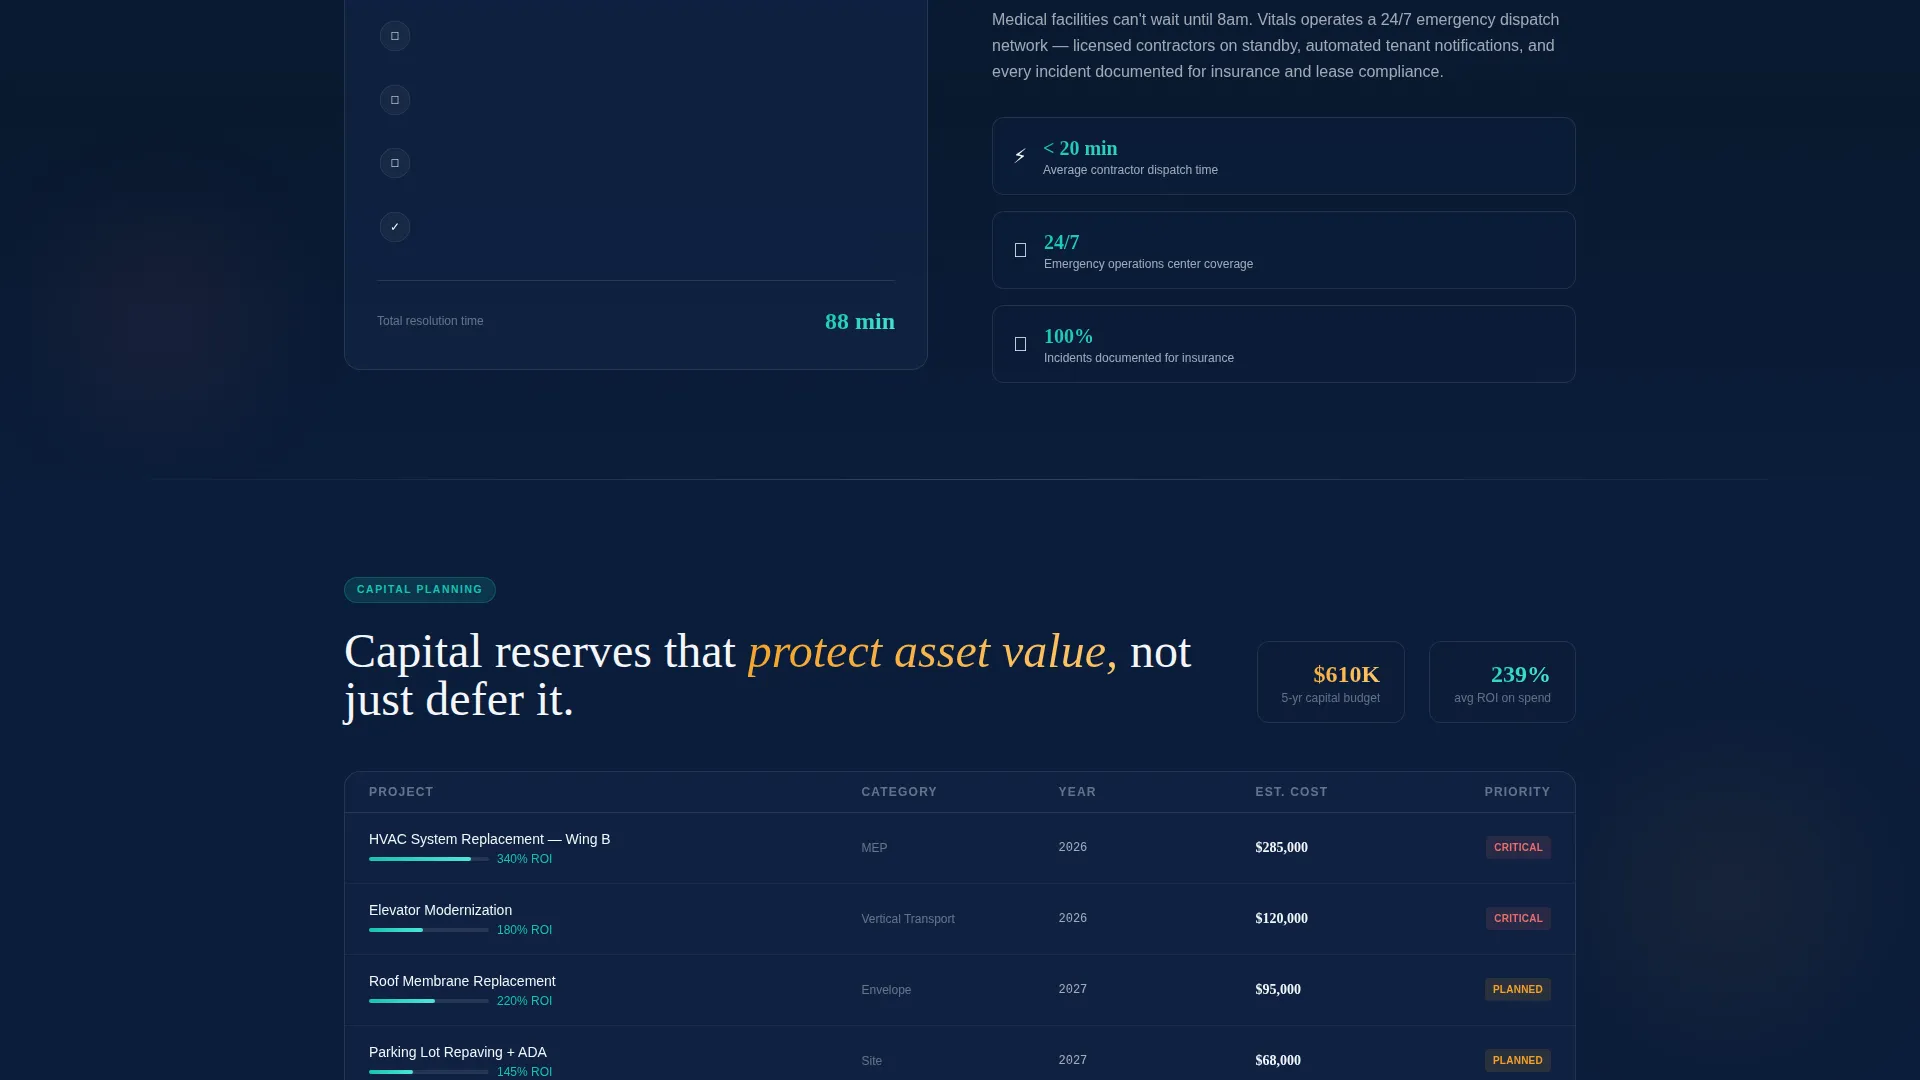Click the '$68,000' estimated cost cell
The width and height of the screenshot is (1920, 1080).
[x=1278, y=1061]
